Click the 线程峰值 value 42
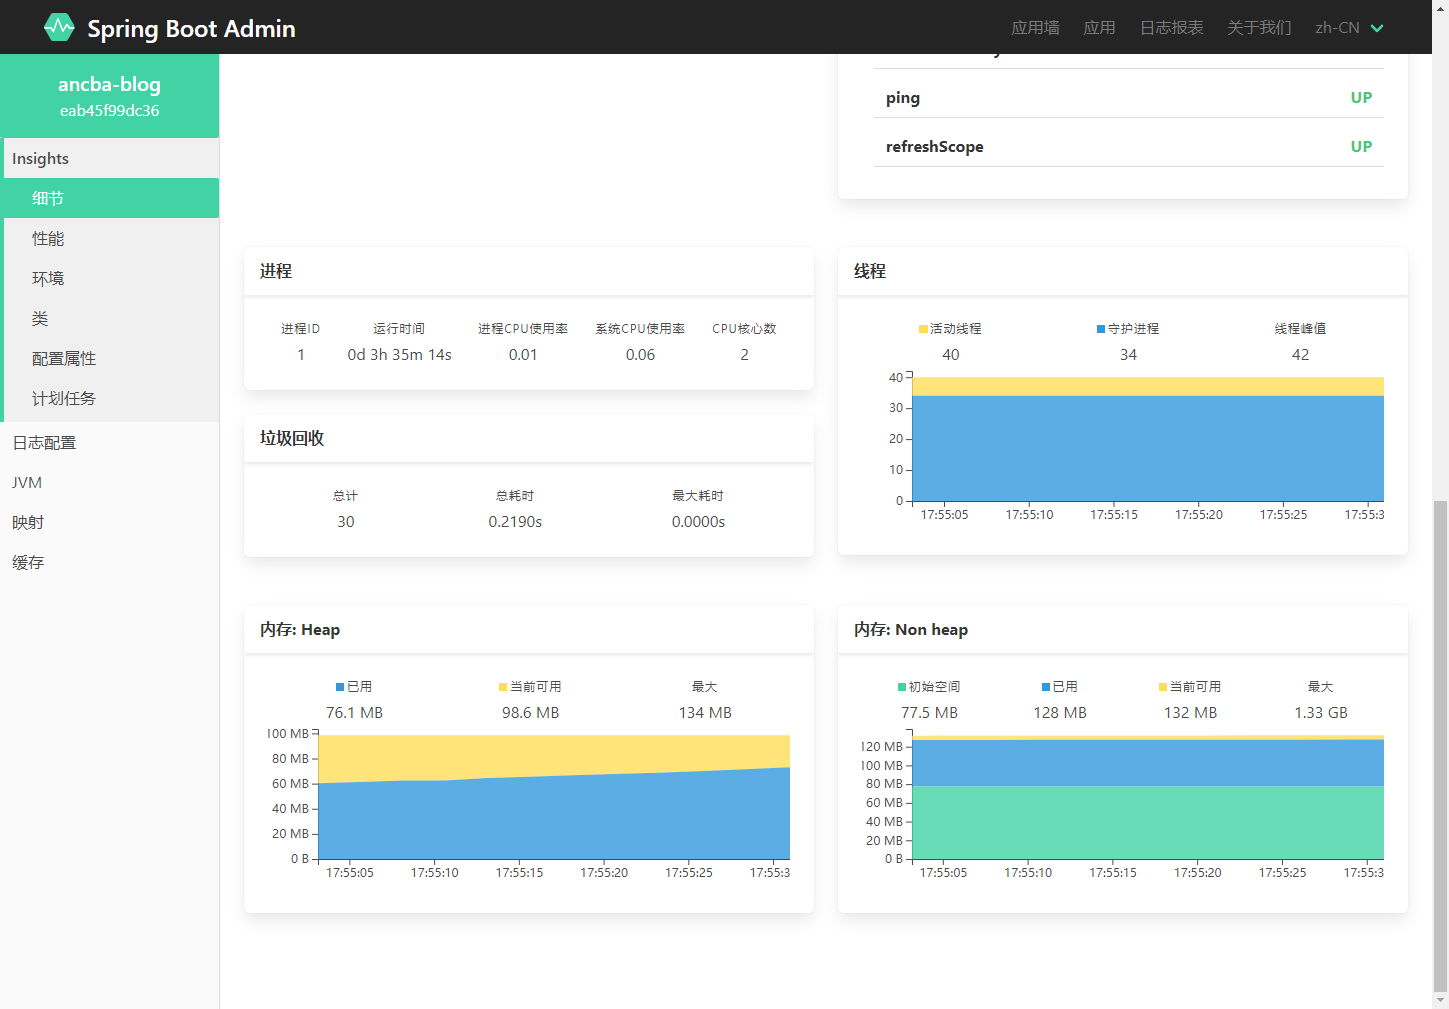1449x1009 pixels. click(x=1300, y=355)
